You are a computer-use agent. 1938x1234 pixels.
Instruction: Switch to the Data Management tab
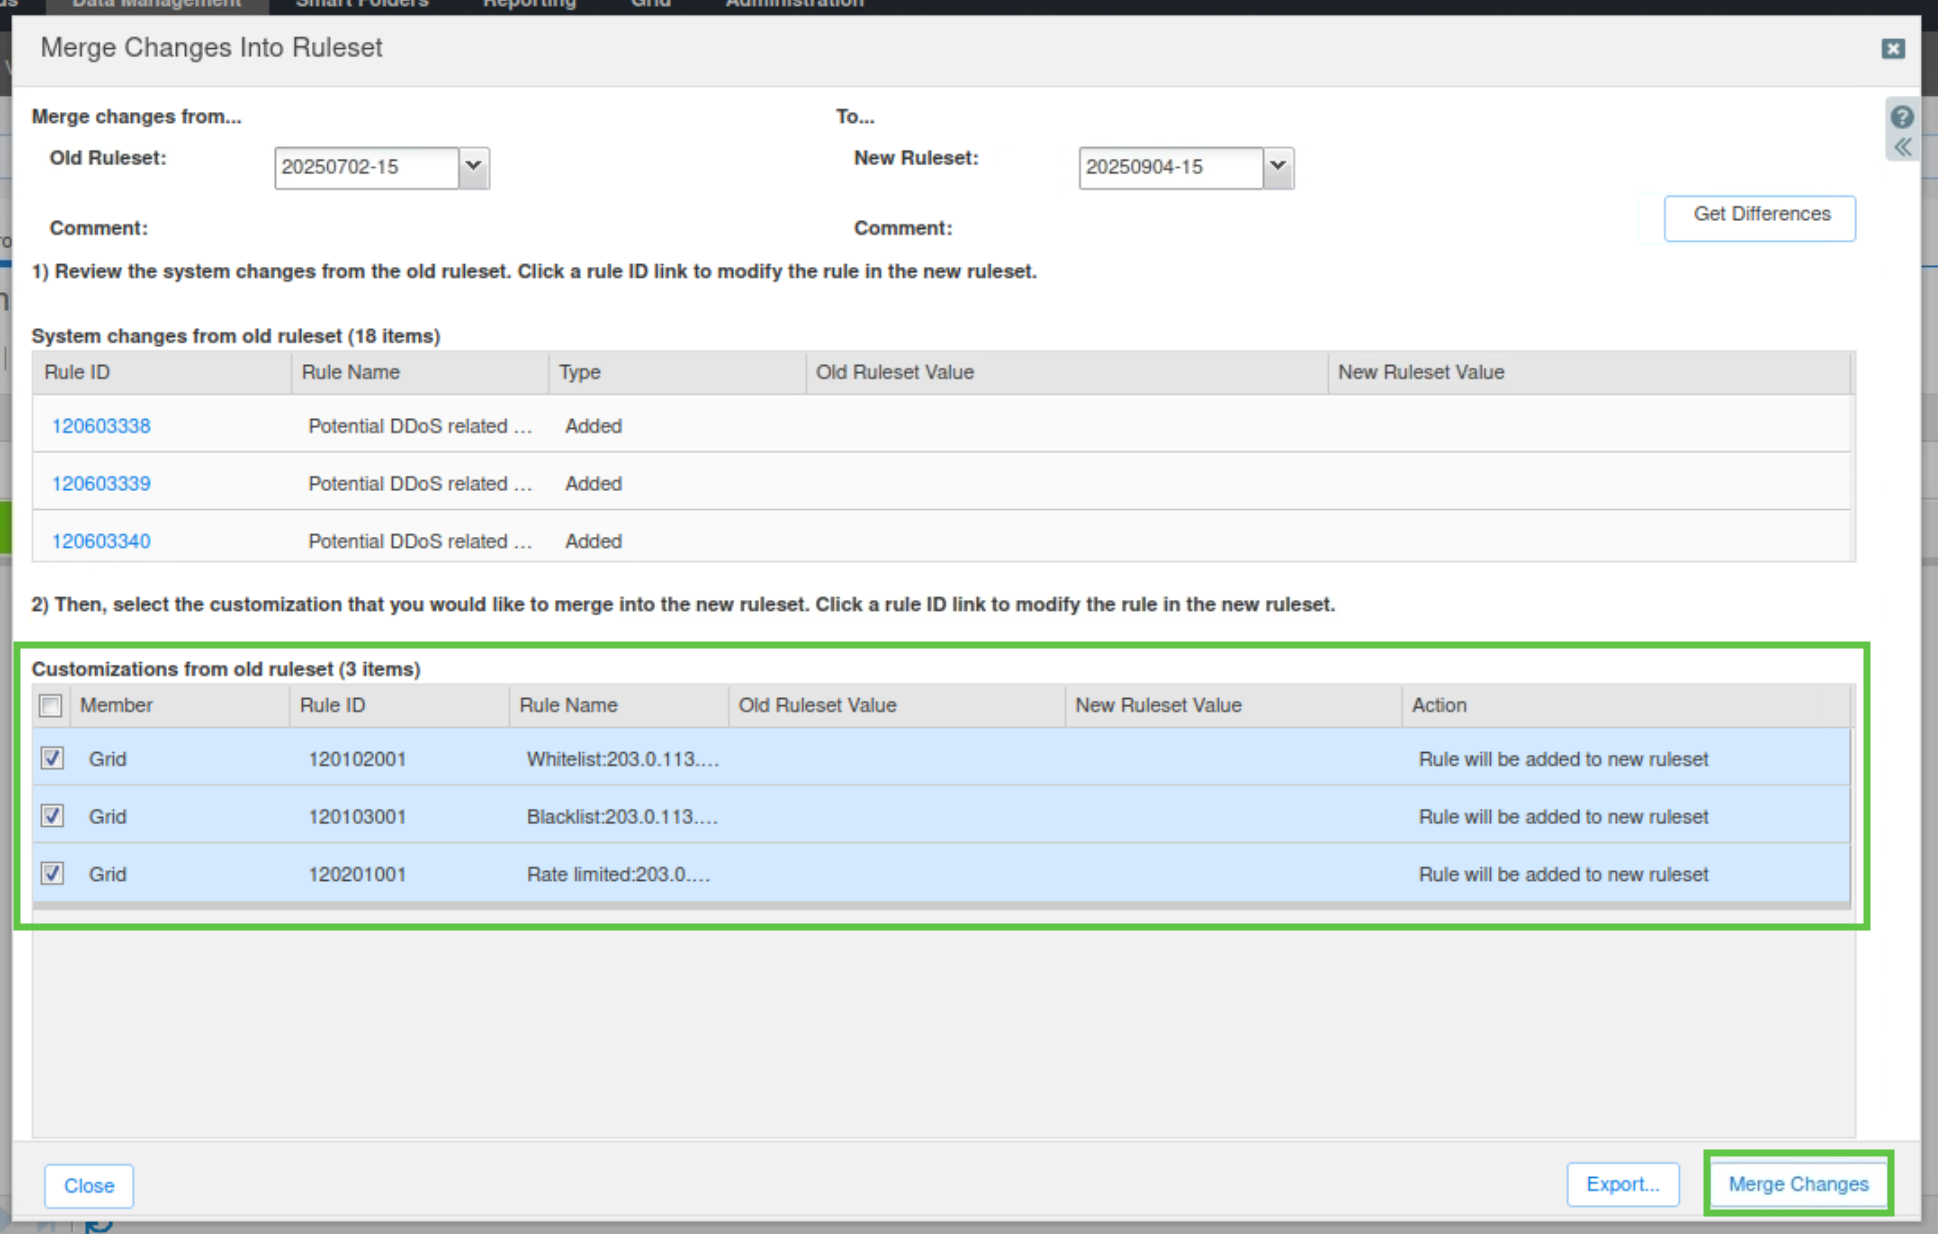pyautogui.click(x=156, y=5)
